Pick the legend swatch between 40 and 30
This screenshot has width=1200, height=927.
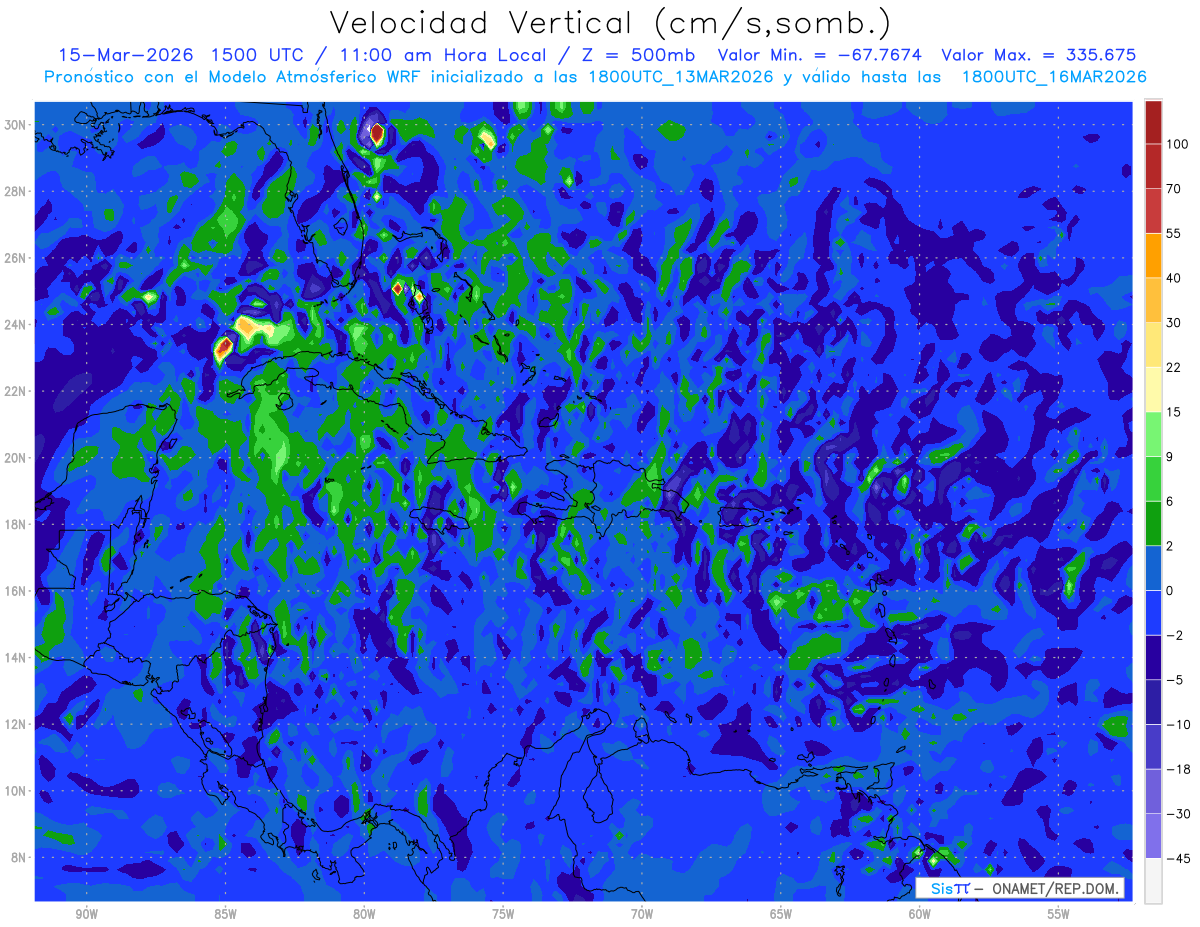(1153, 299)
